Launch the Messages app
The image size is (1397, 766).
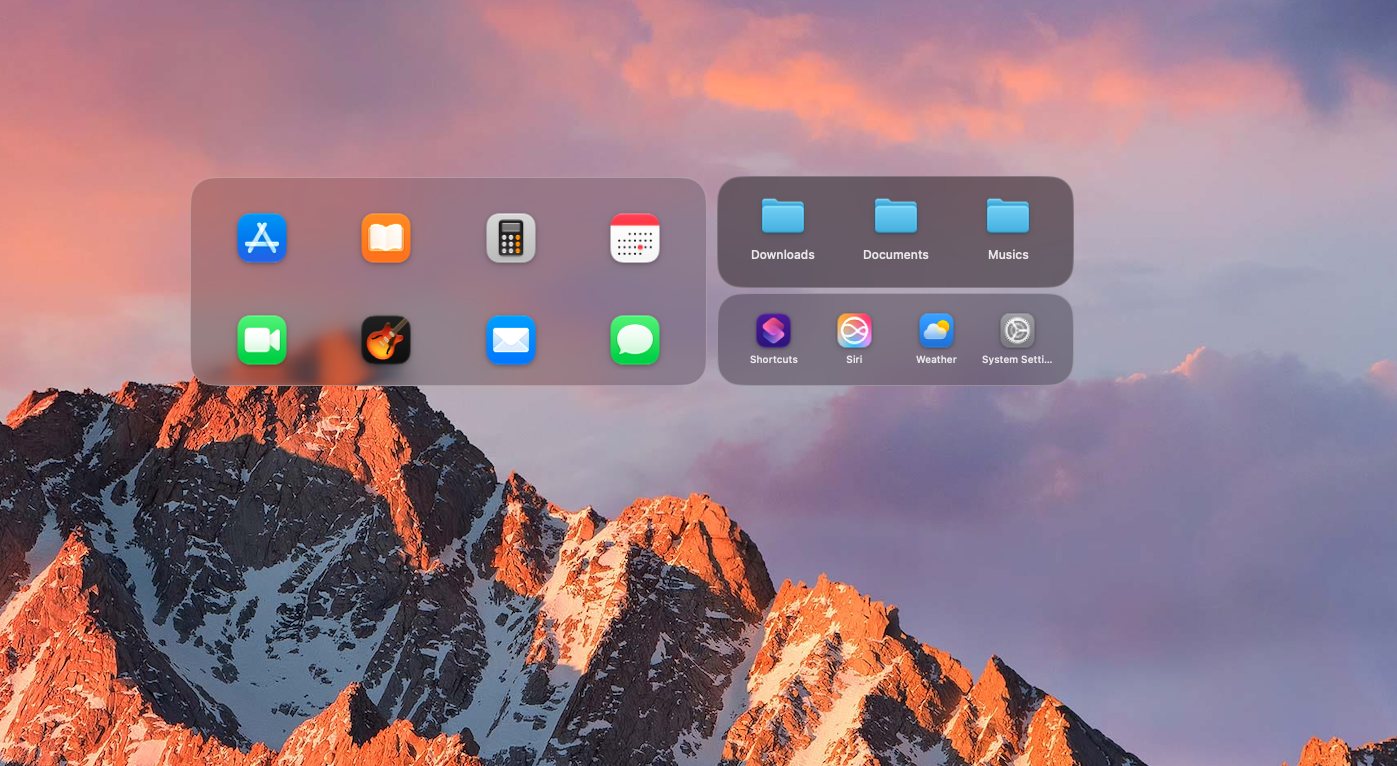(635, 340)
